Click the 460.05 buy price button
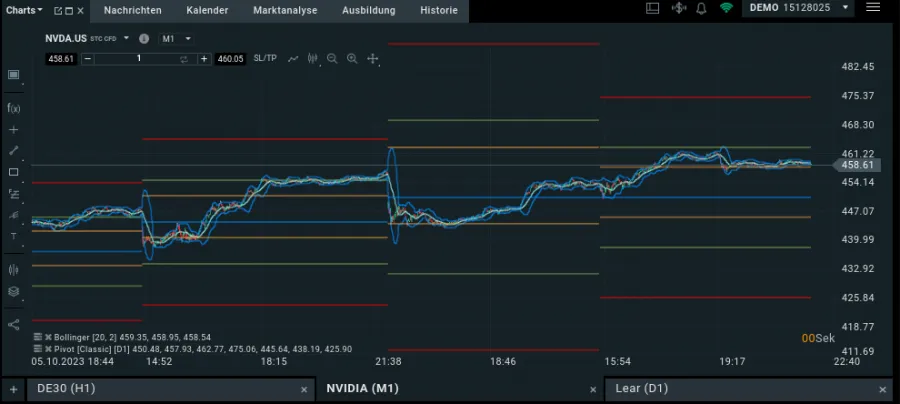This screenshot has width=900, height=404. point(230,59)
